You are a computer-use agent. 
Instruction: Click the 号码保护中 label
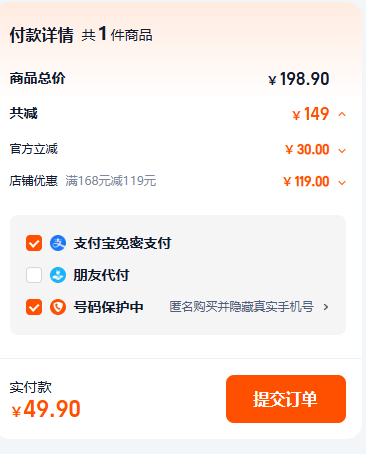[x=108, y=307]
